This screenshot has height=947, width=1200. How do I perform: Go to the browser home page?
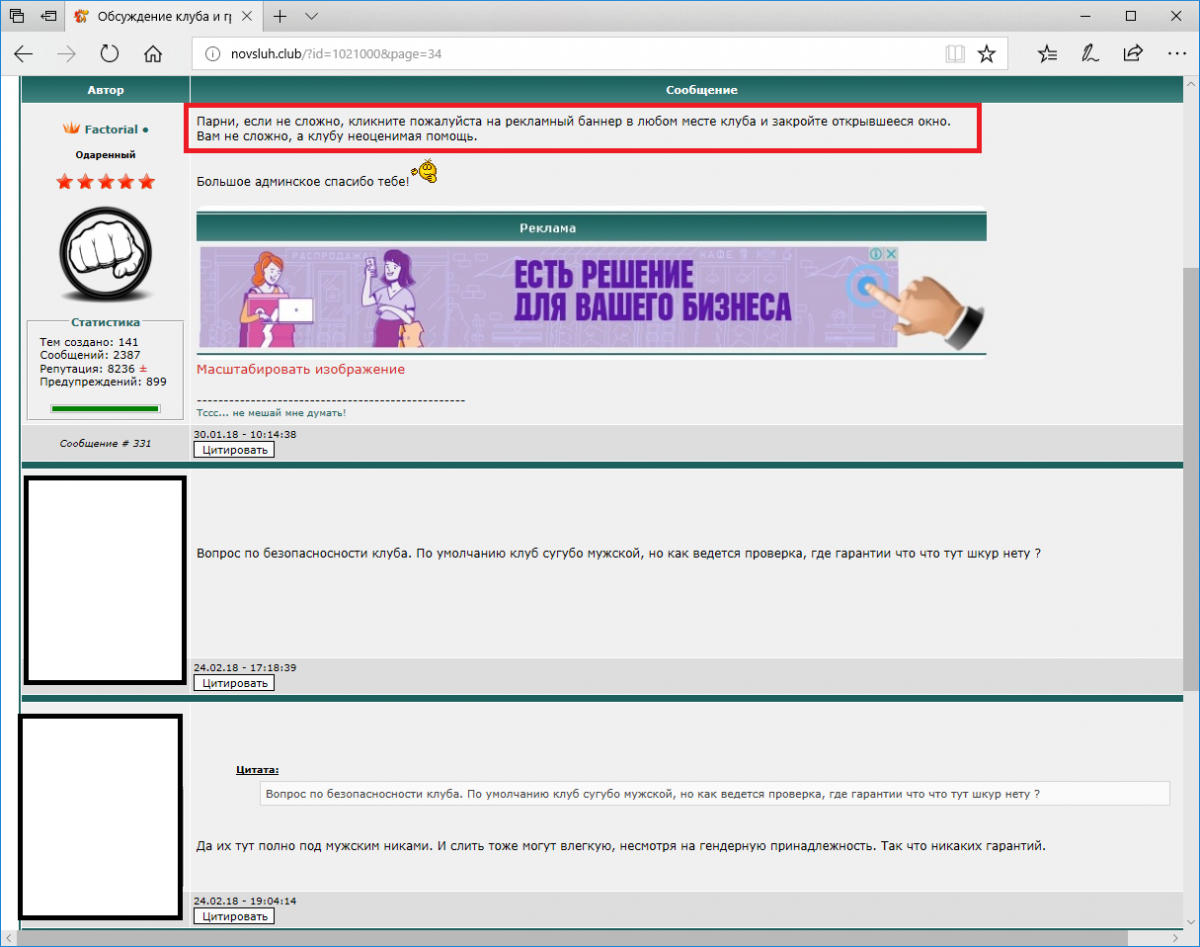coord(153,54)
